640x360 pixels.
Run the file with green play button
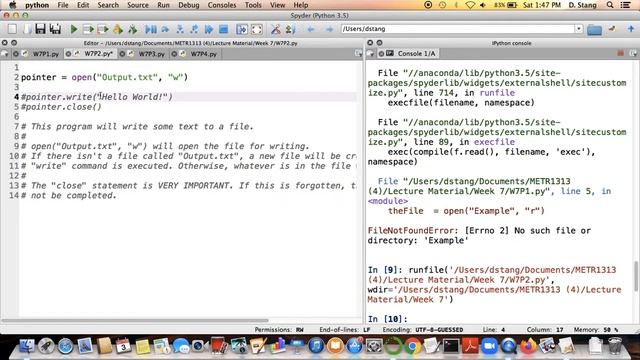74,29
